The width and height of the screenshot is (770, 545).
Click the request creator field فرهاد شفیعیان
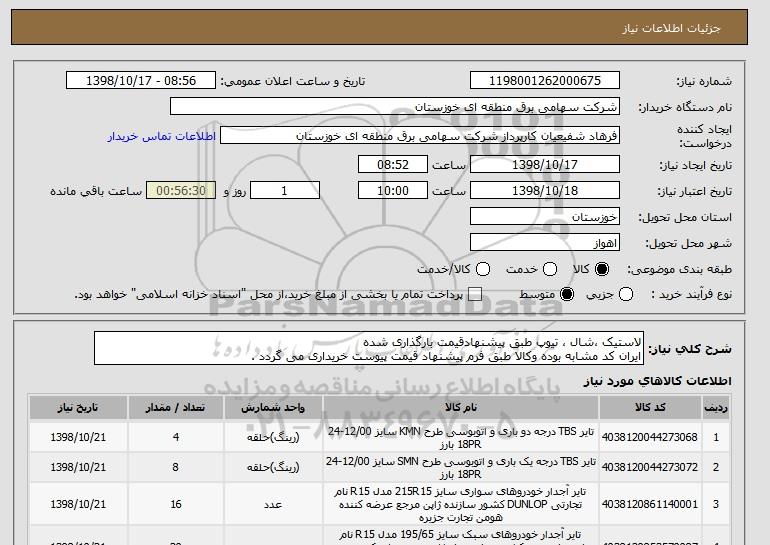[420, 136]
